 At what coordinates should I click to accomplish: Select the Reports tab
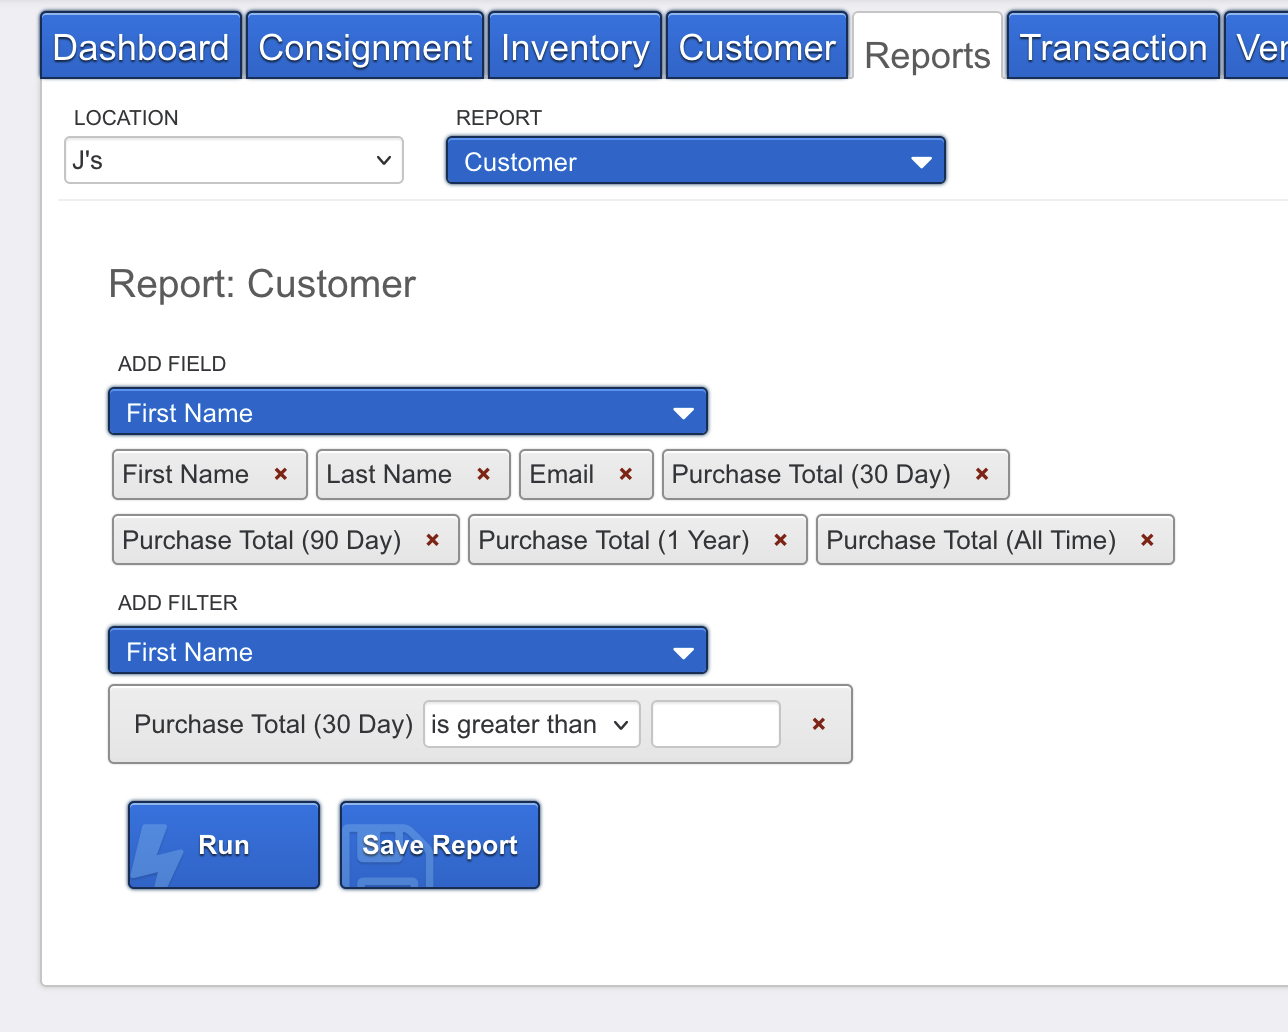tap(928, 48)
